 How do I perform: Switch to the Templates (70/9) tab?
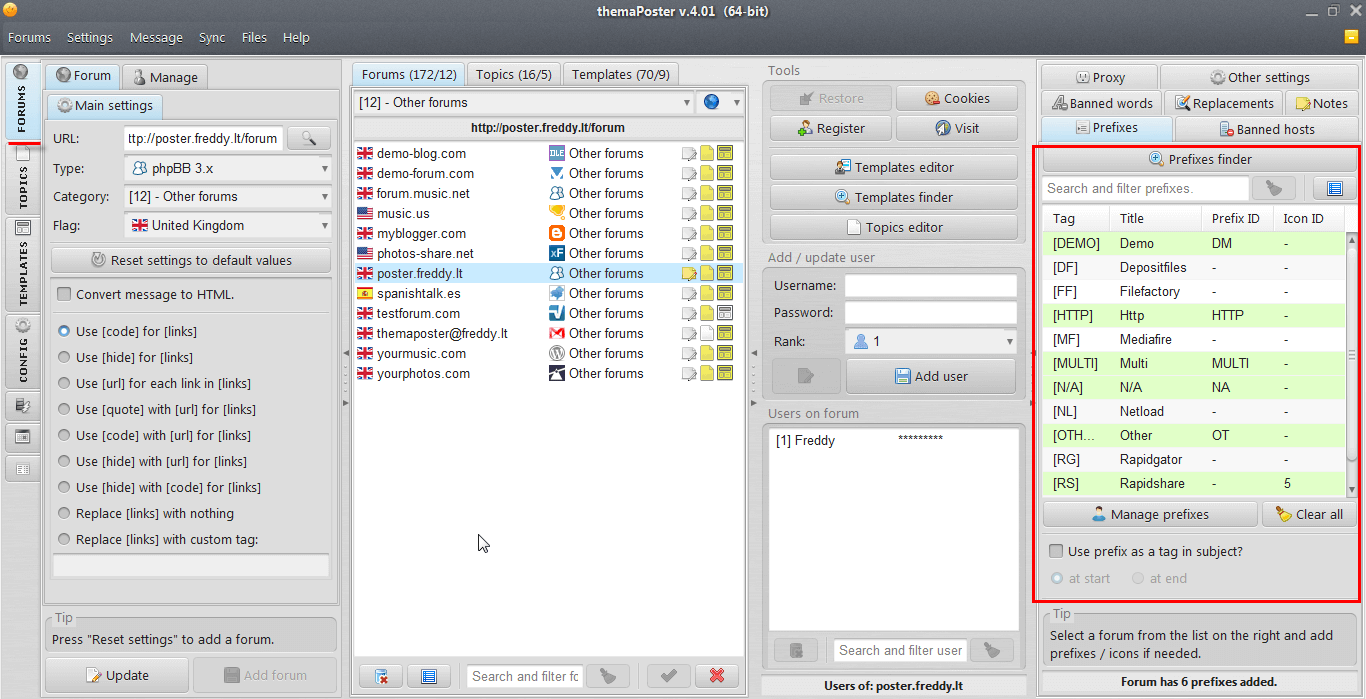coord(621,74)
